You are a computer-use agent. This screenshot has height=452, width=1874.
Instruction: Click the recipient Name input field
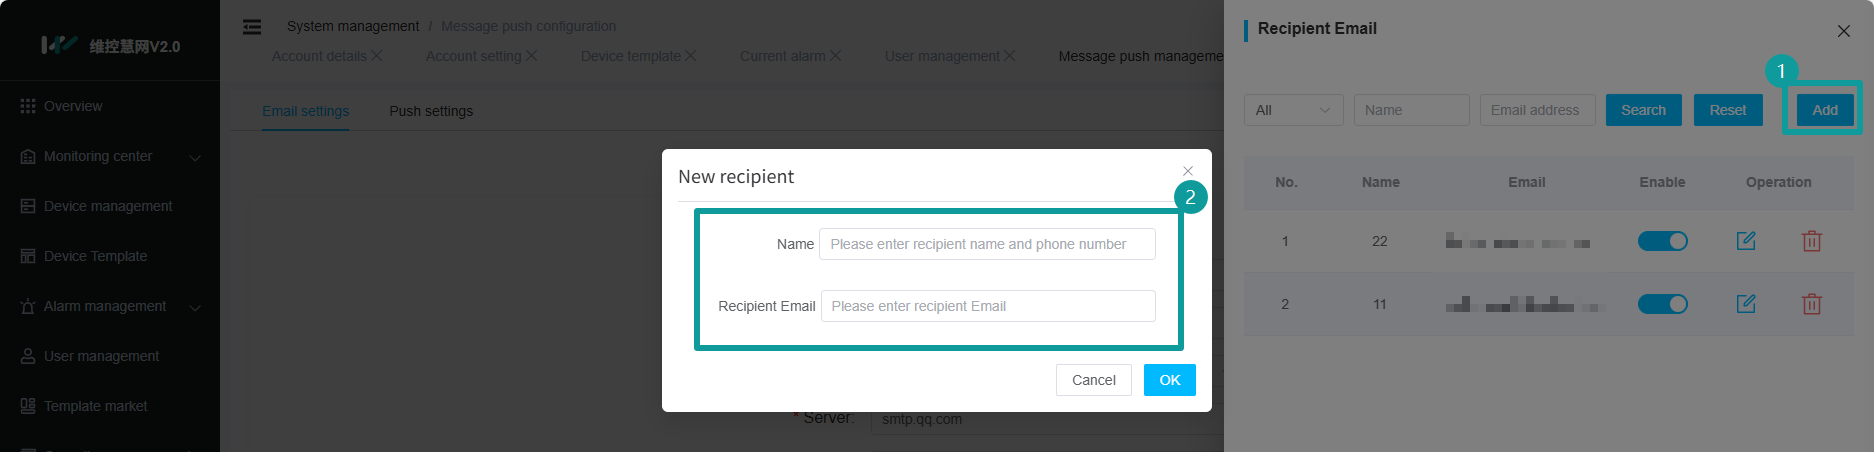point(986,244)
